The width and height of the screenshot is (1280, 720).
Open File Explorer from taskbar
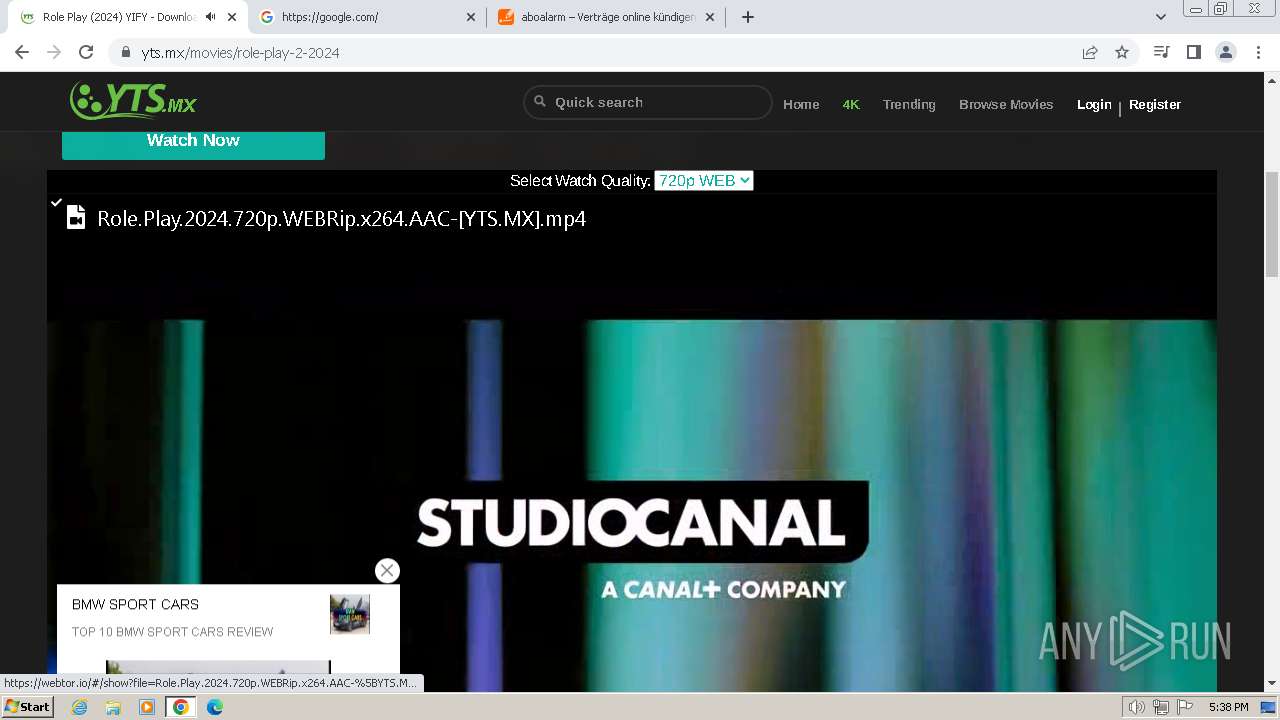point(113,707)
